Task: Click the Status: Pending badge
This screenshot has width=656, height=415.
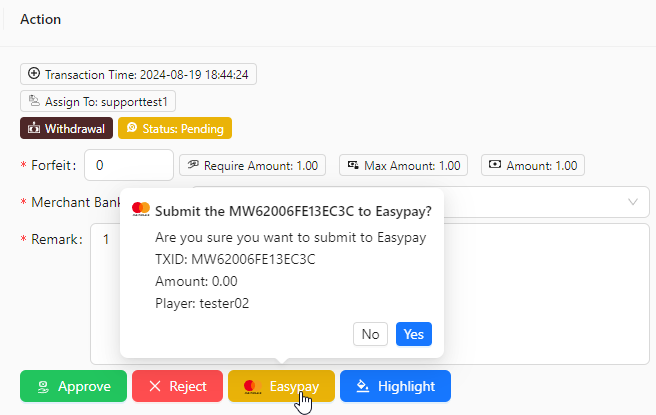Action: point(175,128)
